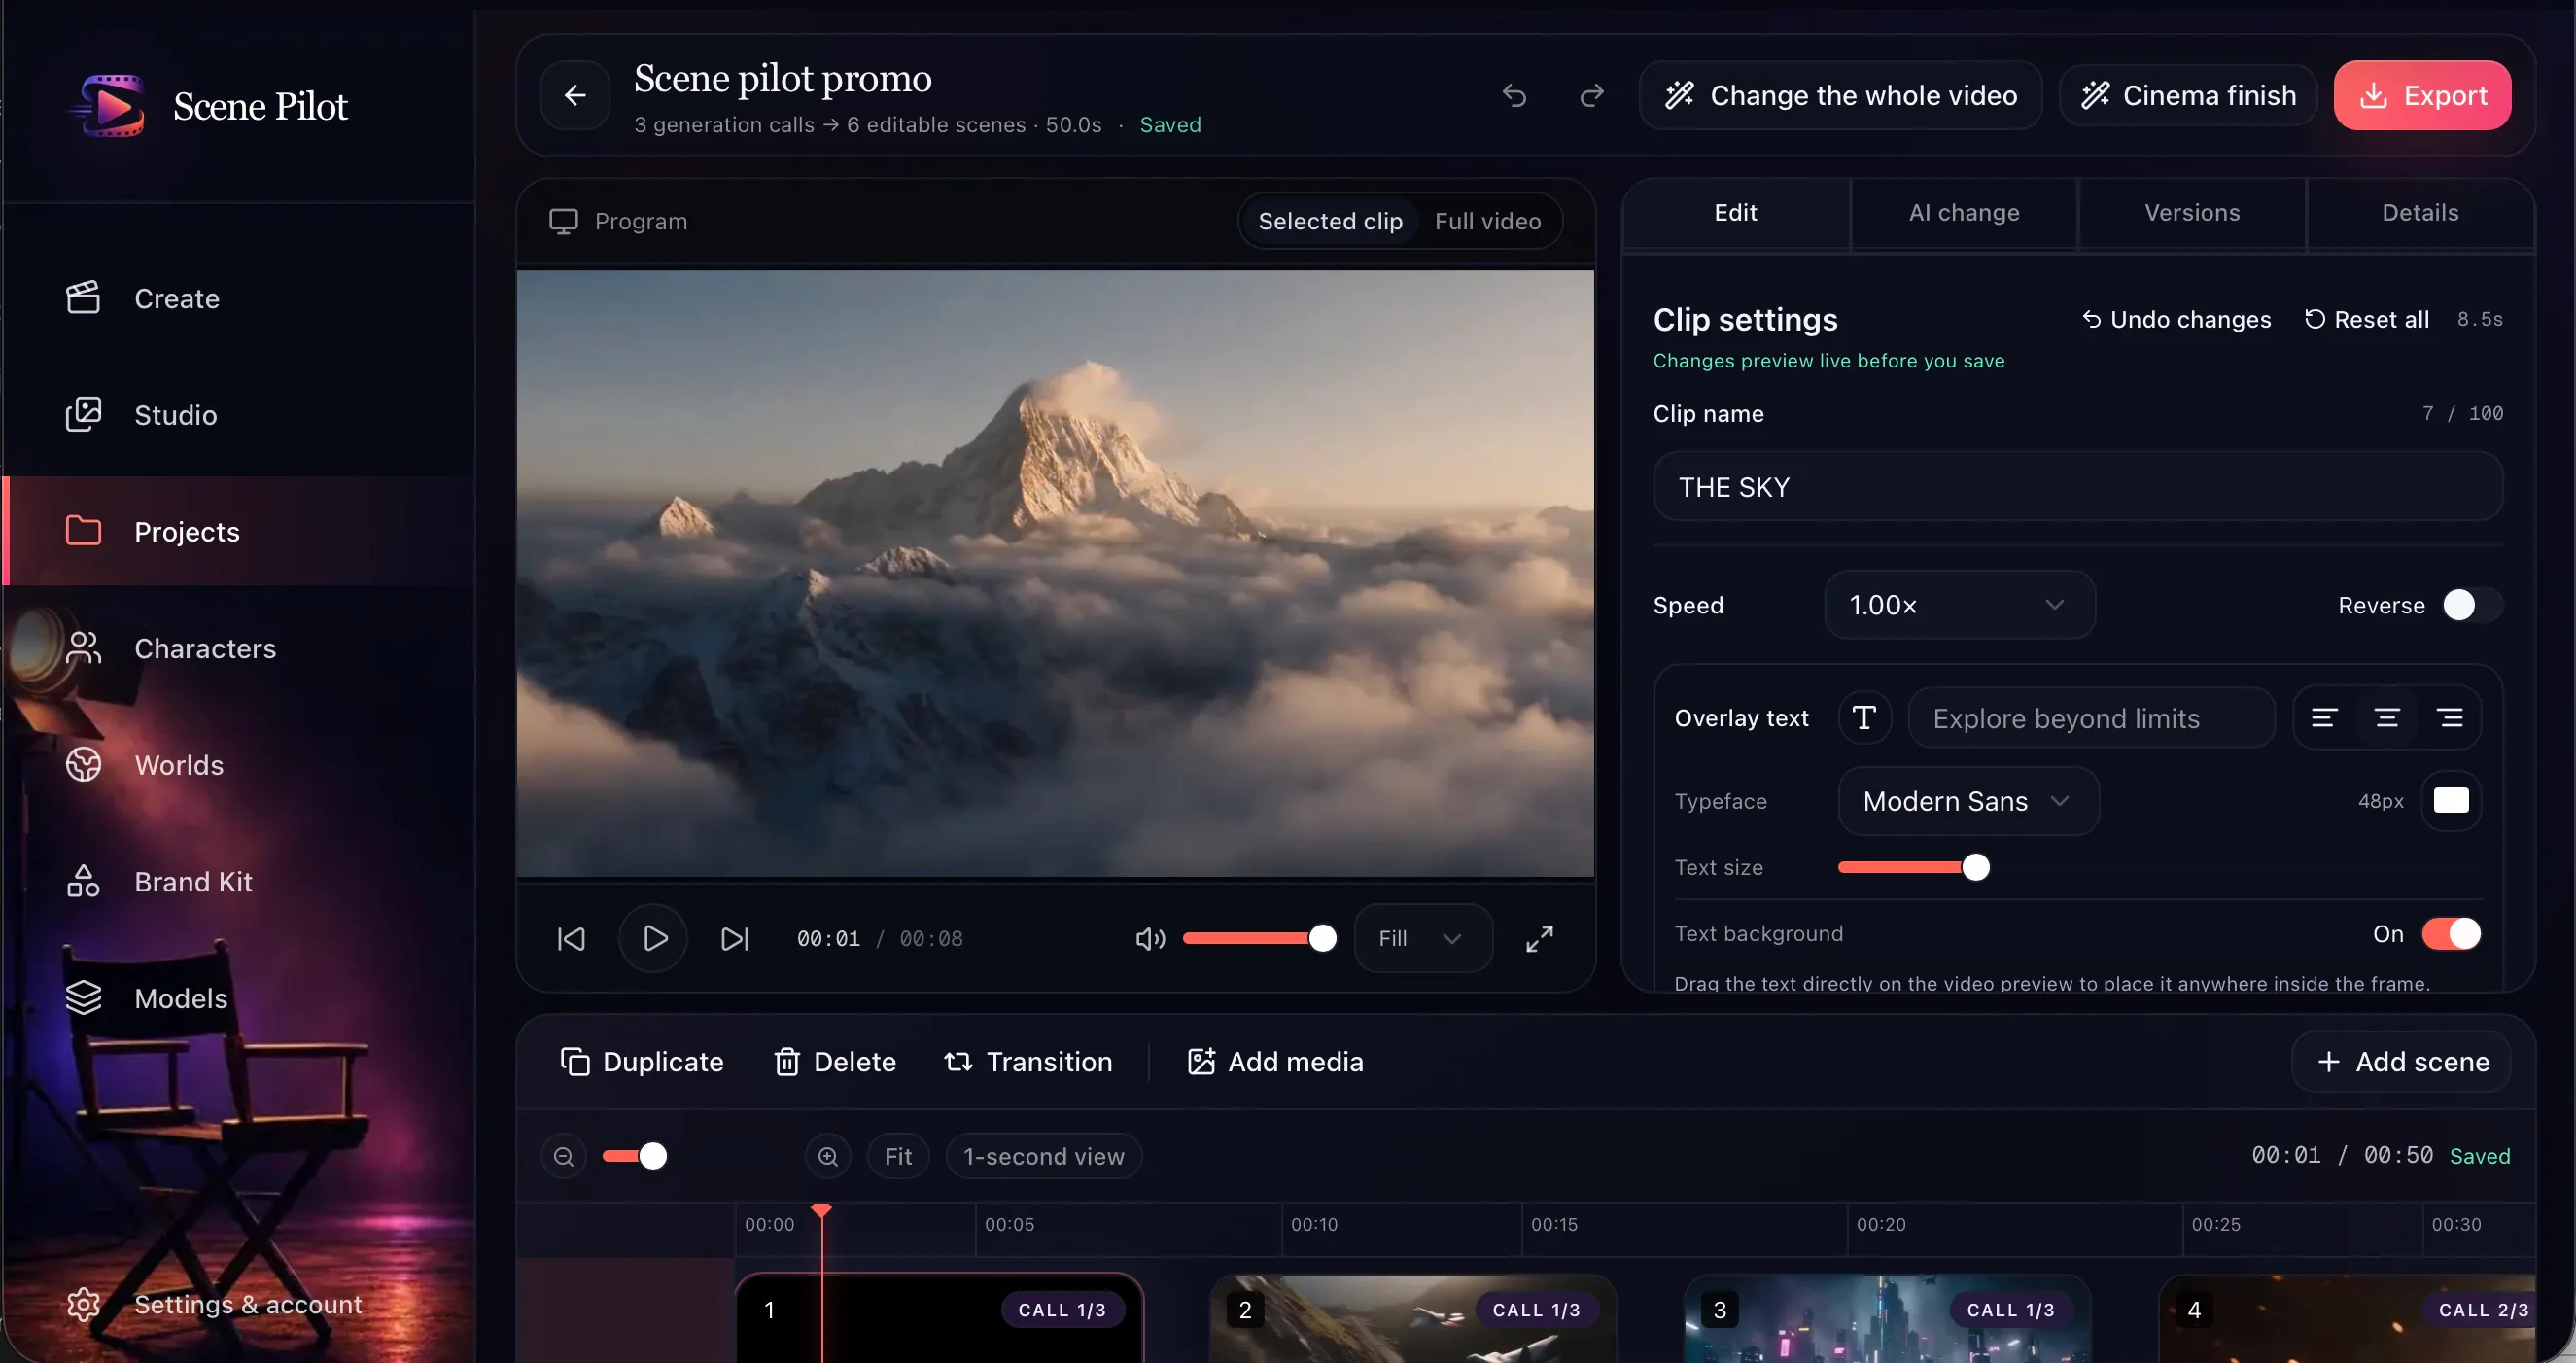This screenshot has width=2576, height=1363.
Task: Click Reset all
Action: coord(2366,319)
